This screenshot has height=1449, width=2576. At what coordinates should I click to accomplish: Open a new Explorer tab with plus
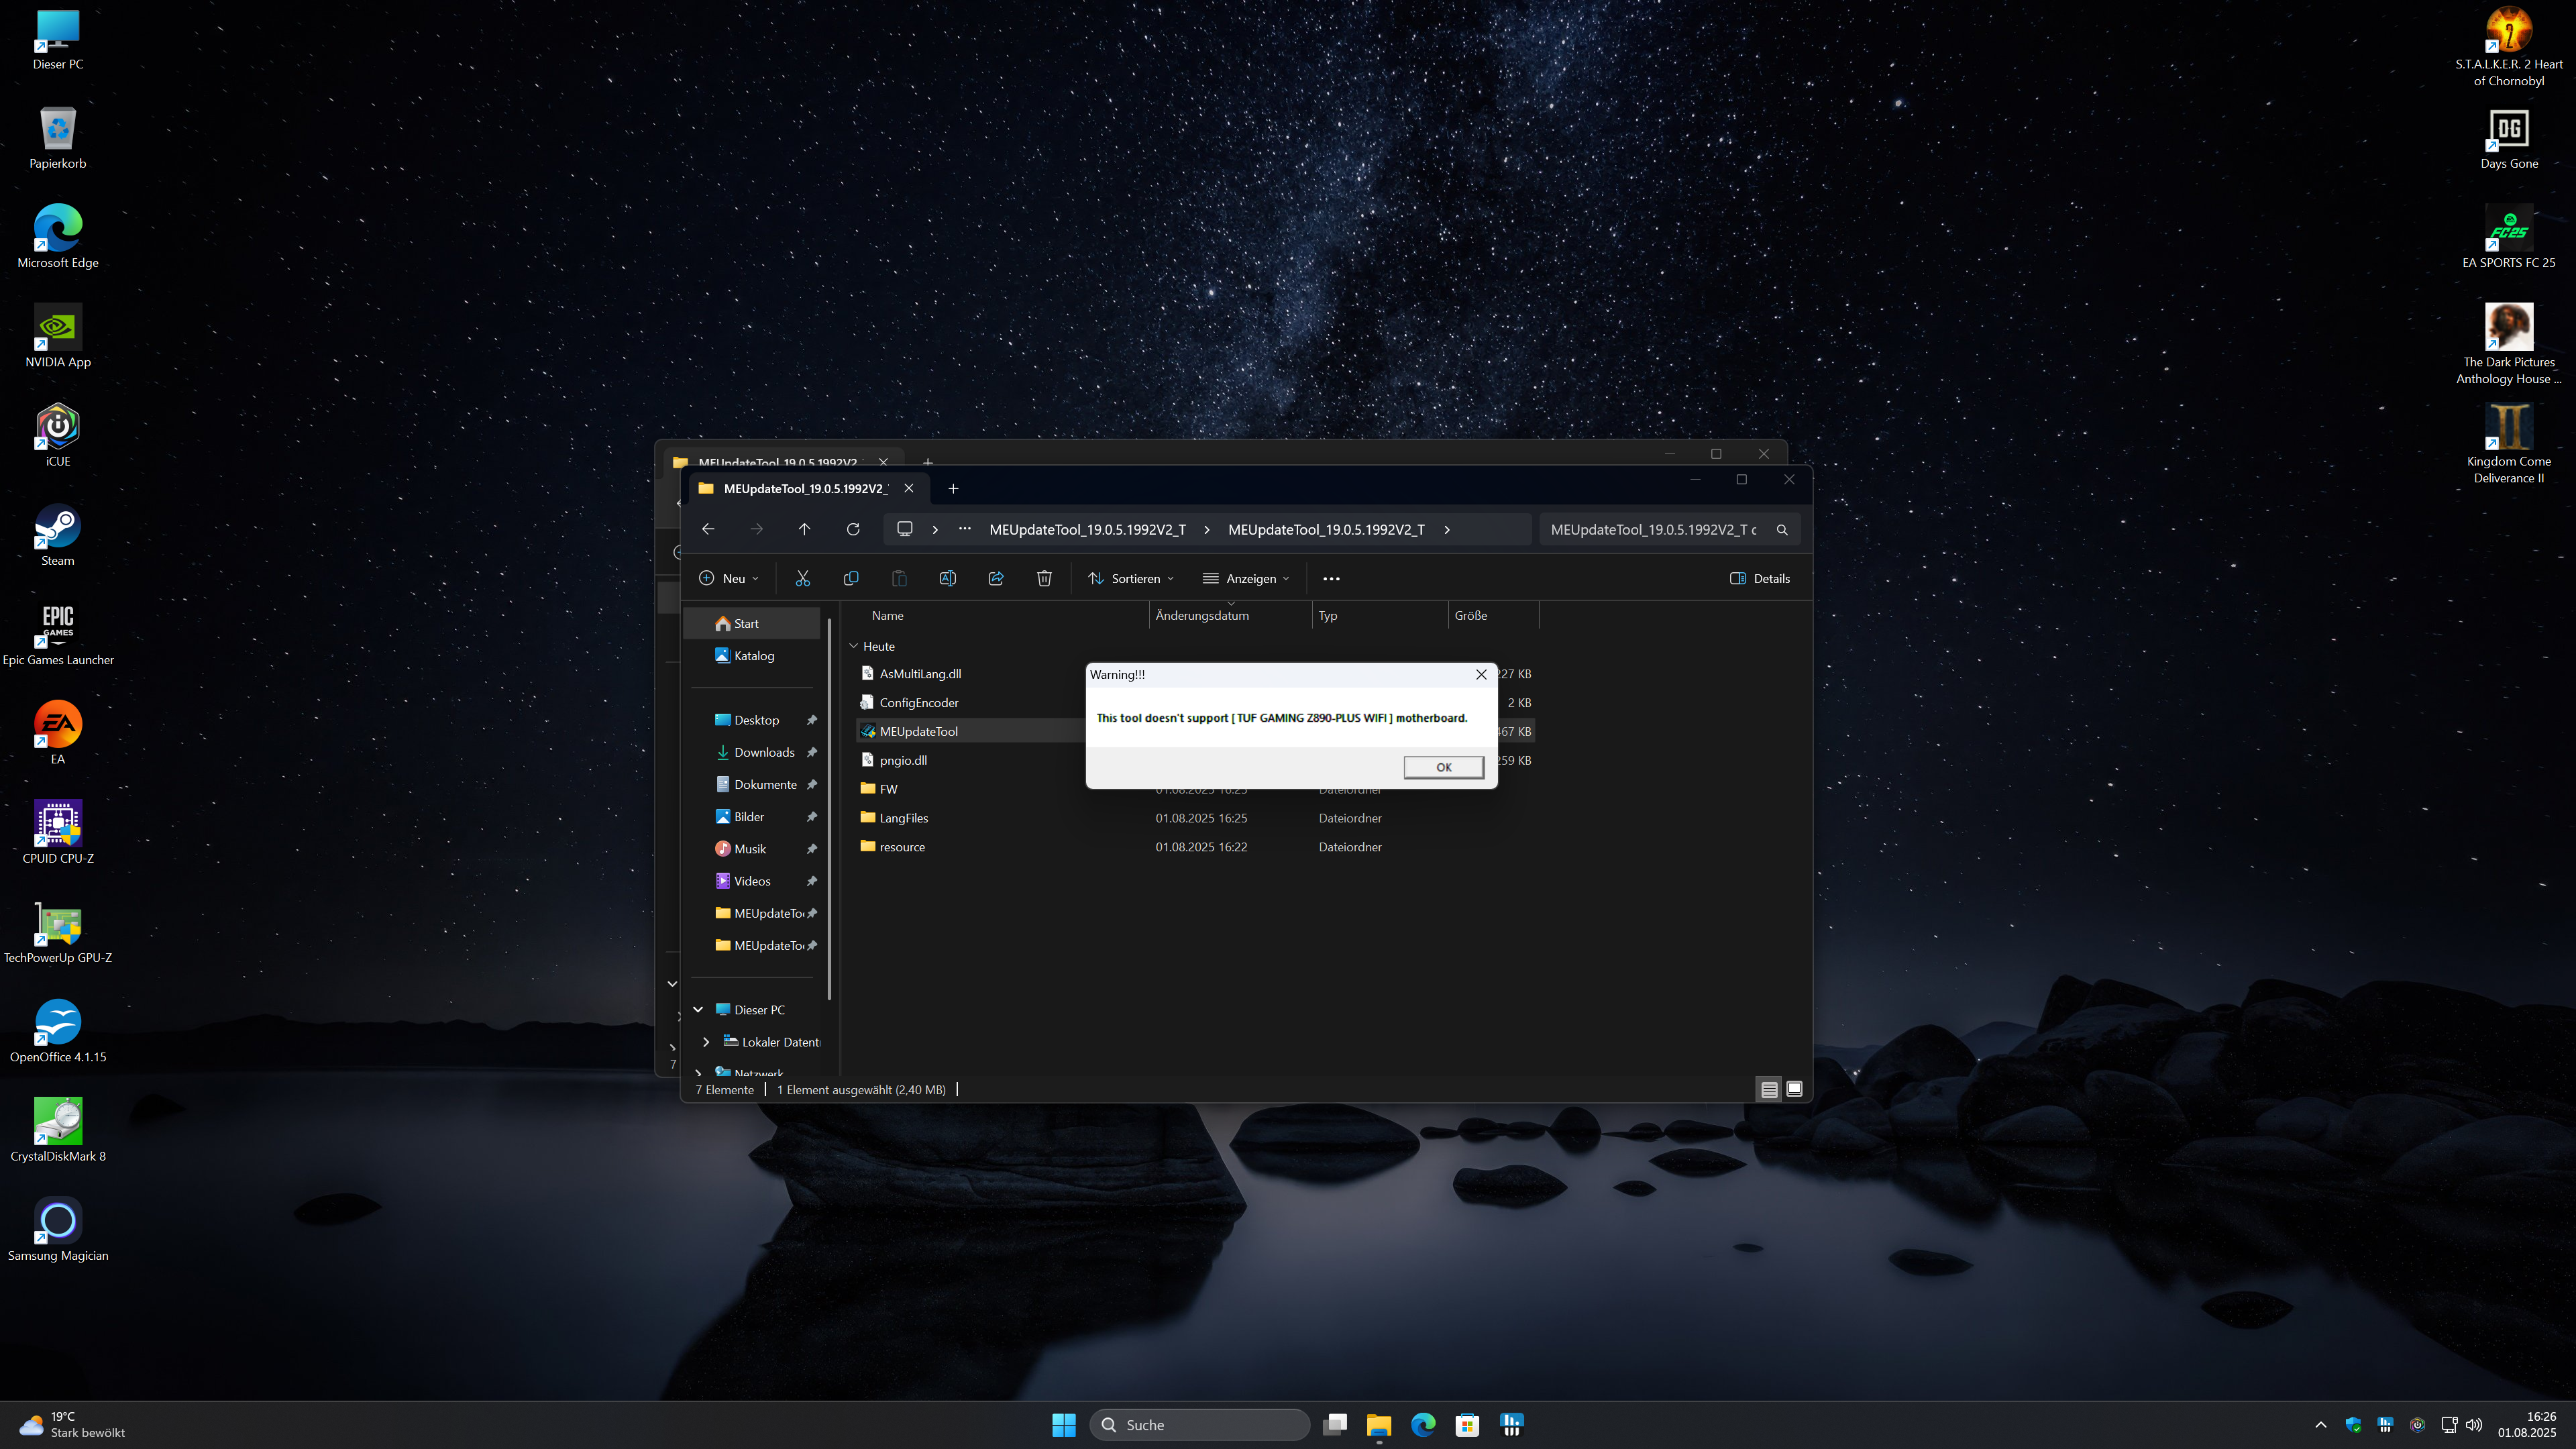coord(953,488)
